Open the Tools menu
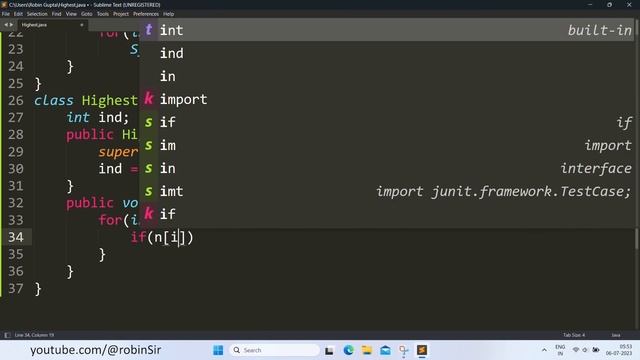 (103, 14)
